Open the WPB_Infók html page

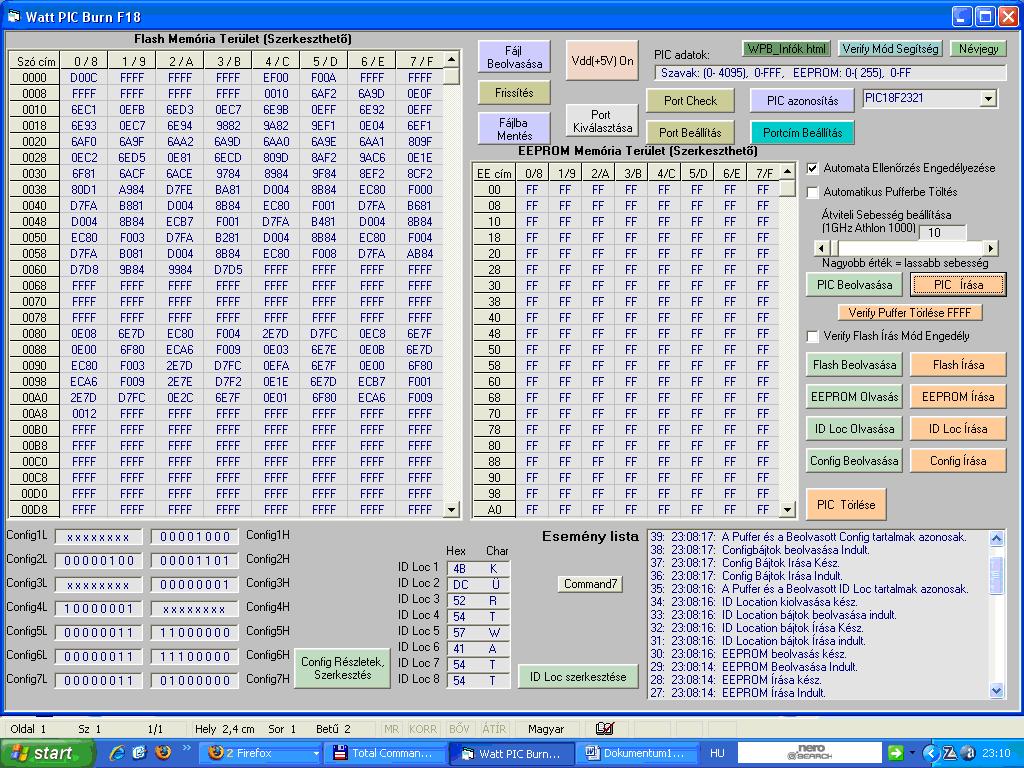(787, 48)
